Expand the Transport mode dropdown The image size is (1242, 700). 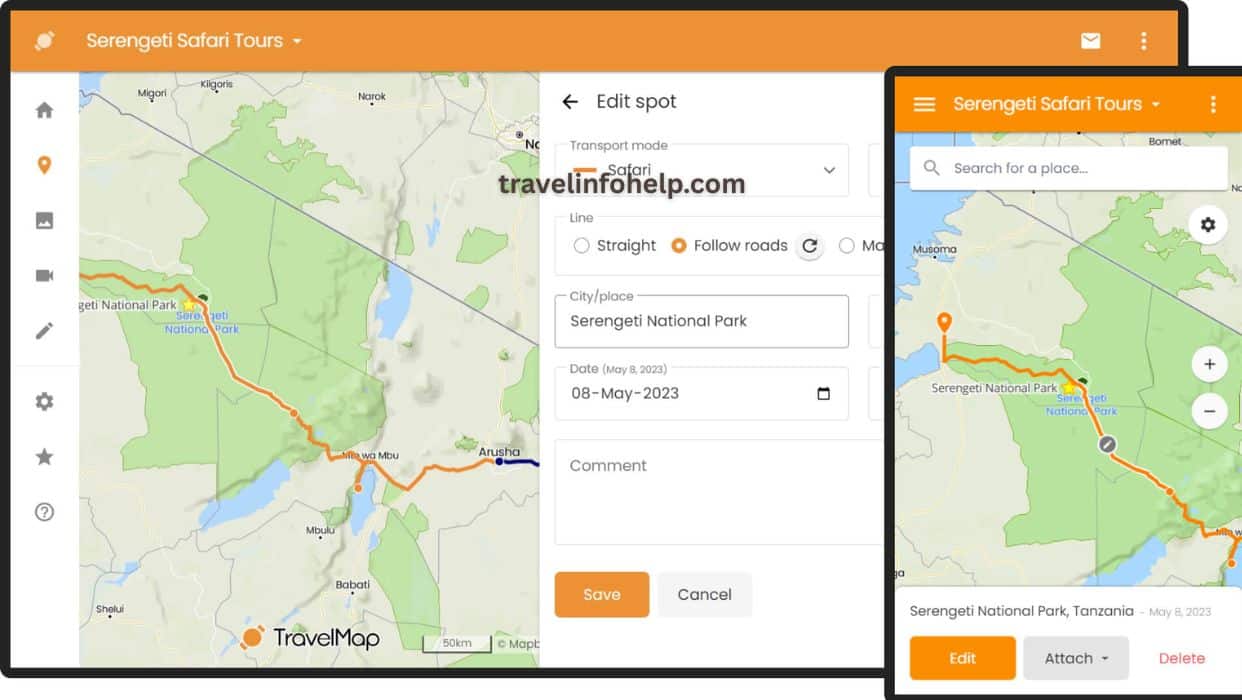[x=828, y=170]
